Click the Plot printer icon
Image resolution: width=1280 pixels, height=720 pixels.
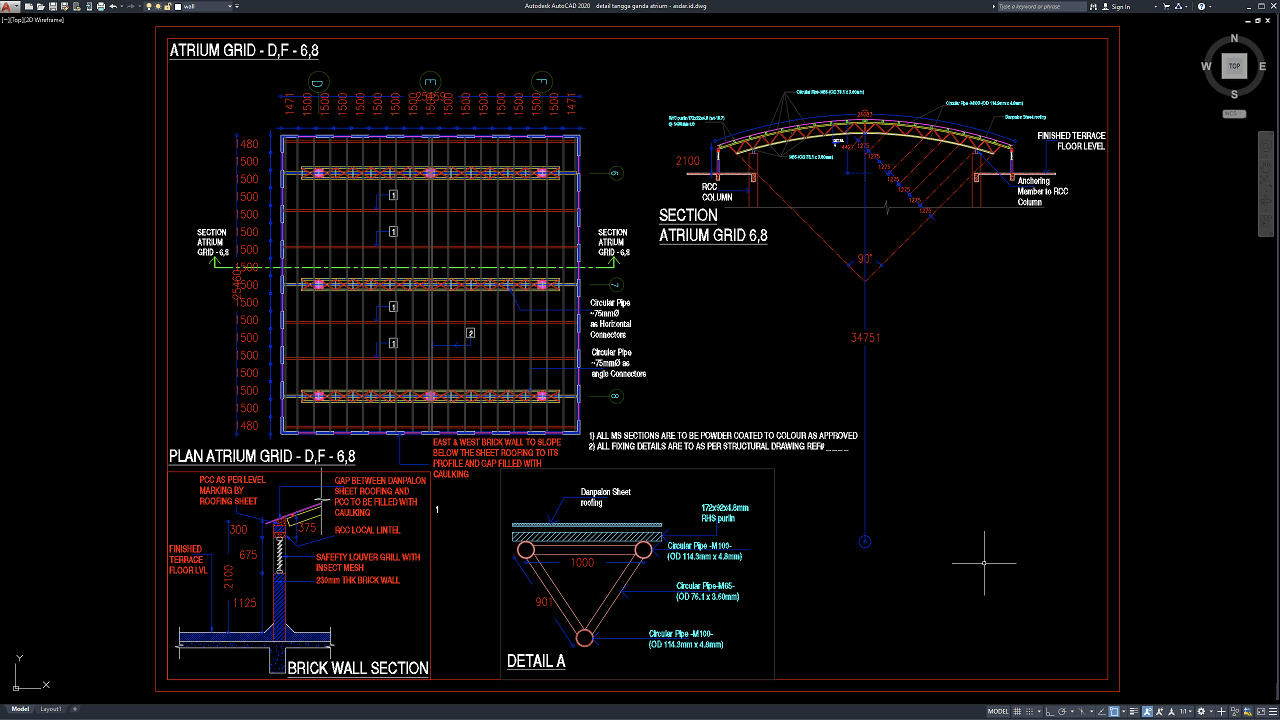(100, 6)
